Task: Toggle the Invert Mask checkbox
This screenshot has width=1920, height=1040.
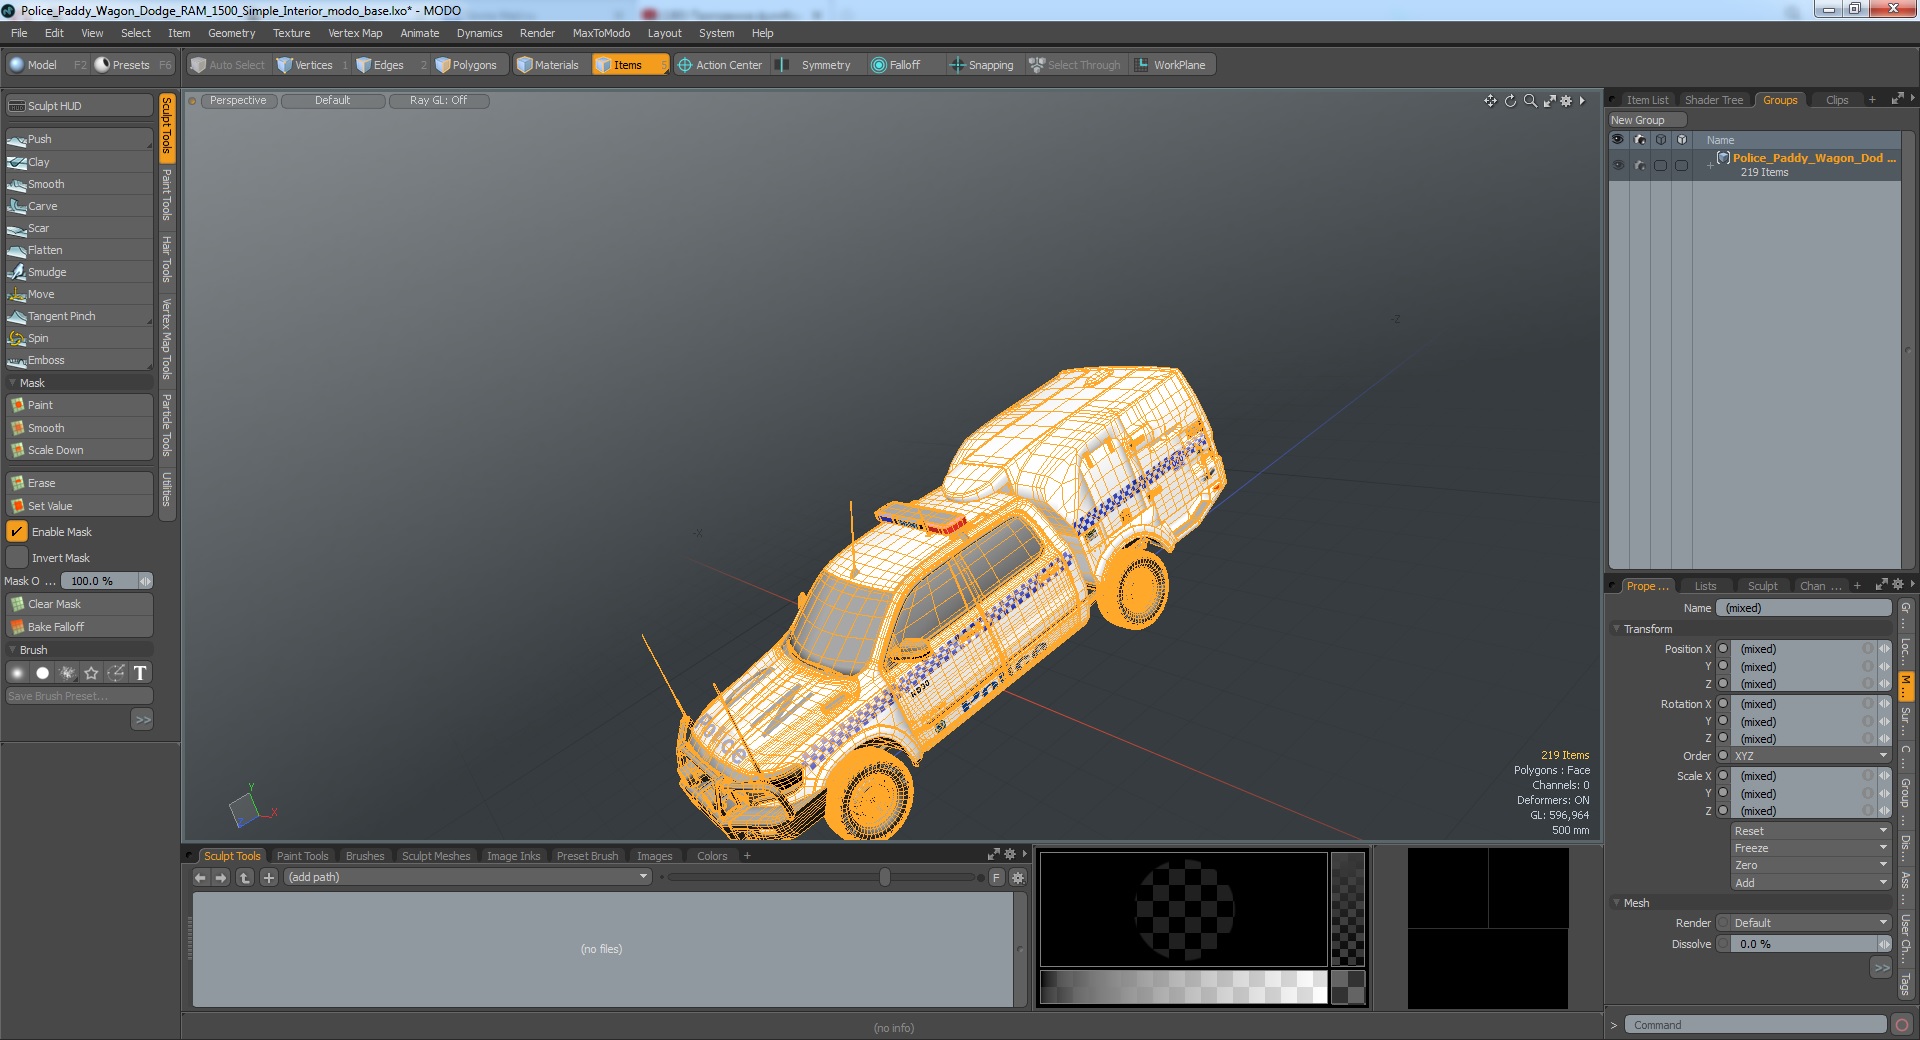Action: click(x=17, y=558)
